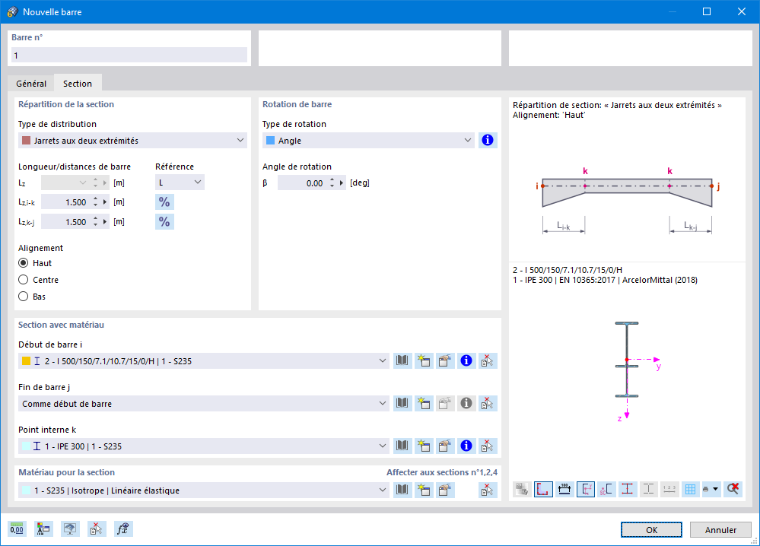Show shear center icon in section preview
Image resolution: width=760 pixels, height=546 pixels.
pyautogui.click(x=606, y=489)
